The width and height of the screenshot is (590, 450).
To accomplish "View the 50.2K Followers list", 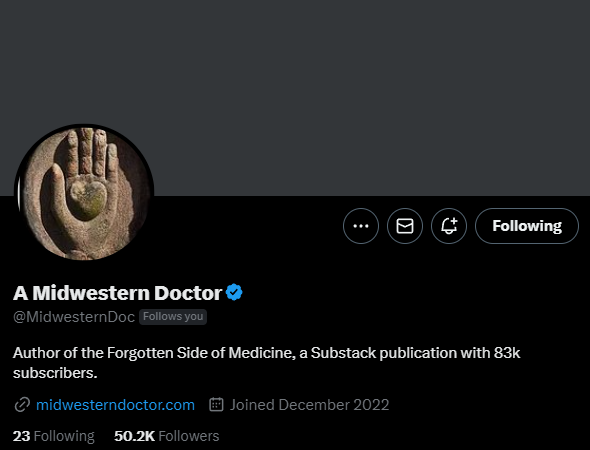I will click(167, 436).
